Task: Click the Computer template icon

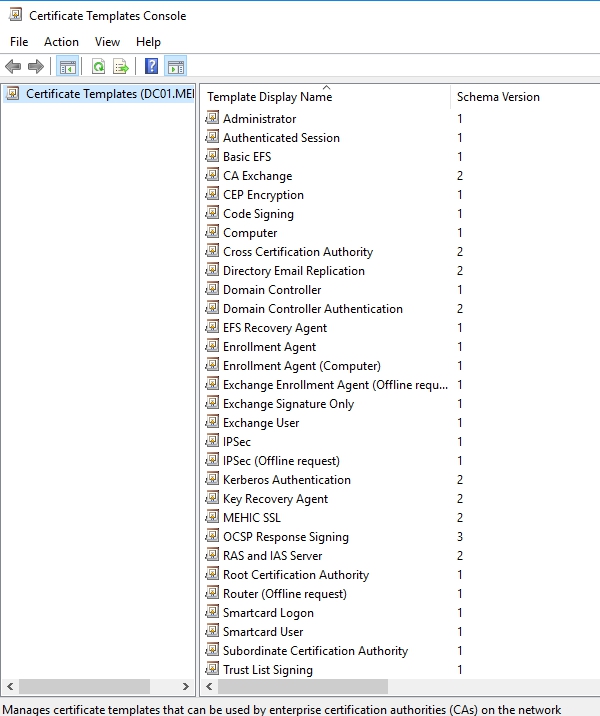Action: (212, 232)
